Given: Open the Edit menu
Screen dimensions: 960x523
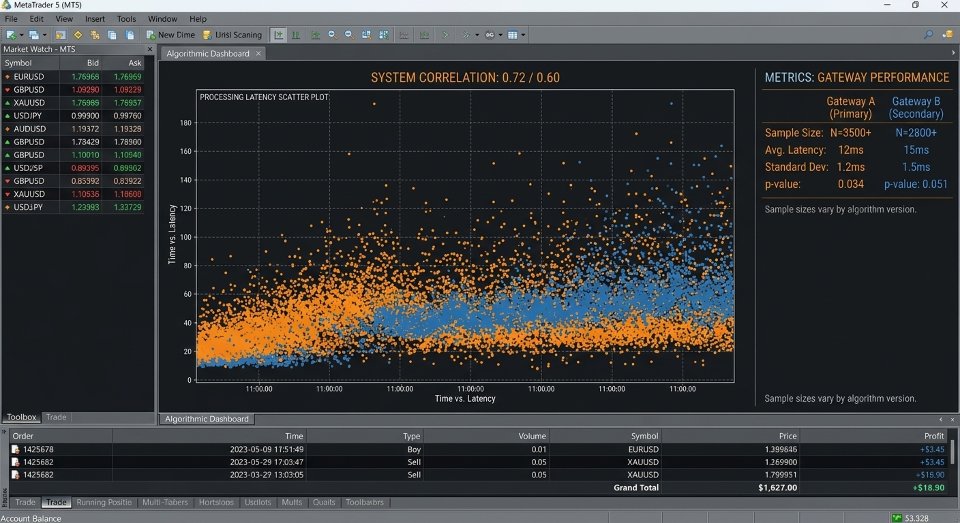Looking at the screenshot, I should pyautogui.click(x=36, y=19).
